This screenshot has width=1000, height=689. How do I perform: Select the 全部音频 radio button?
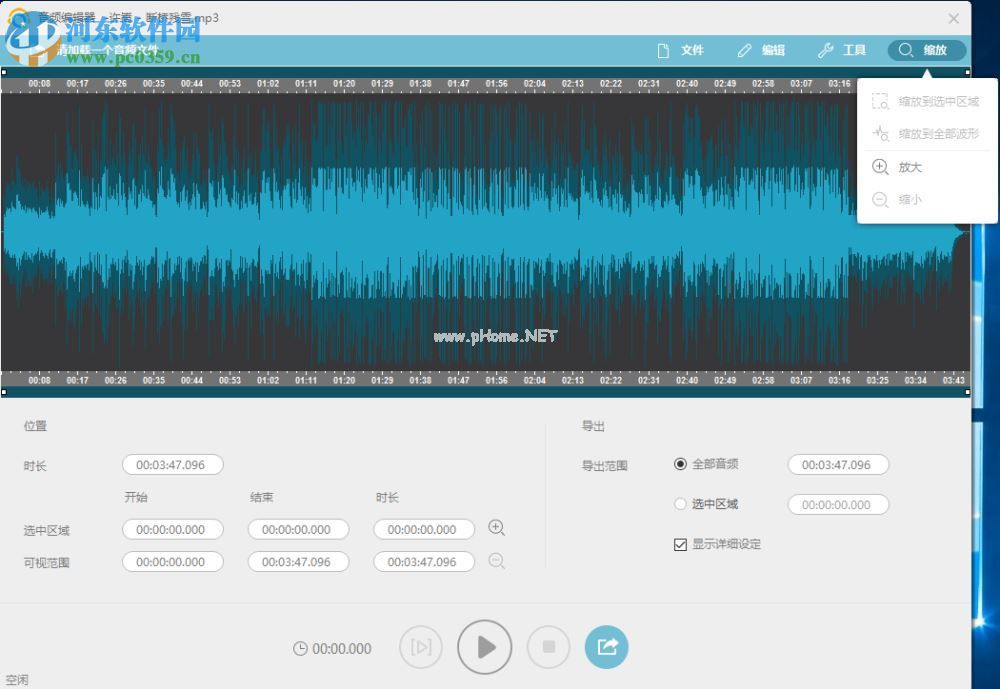coord(680,464)
